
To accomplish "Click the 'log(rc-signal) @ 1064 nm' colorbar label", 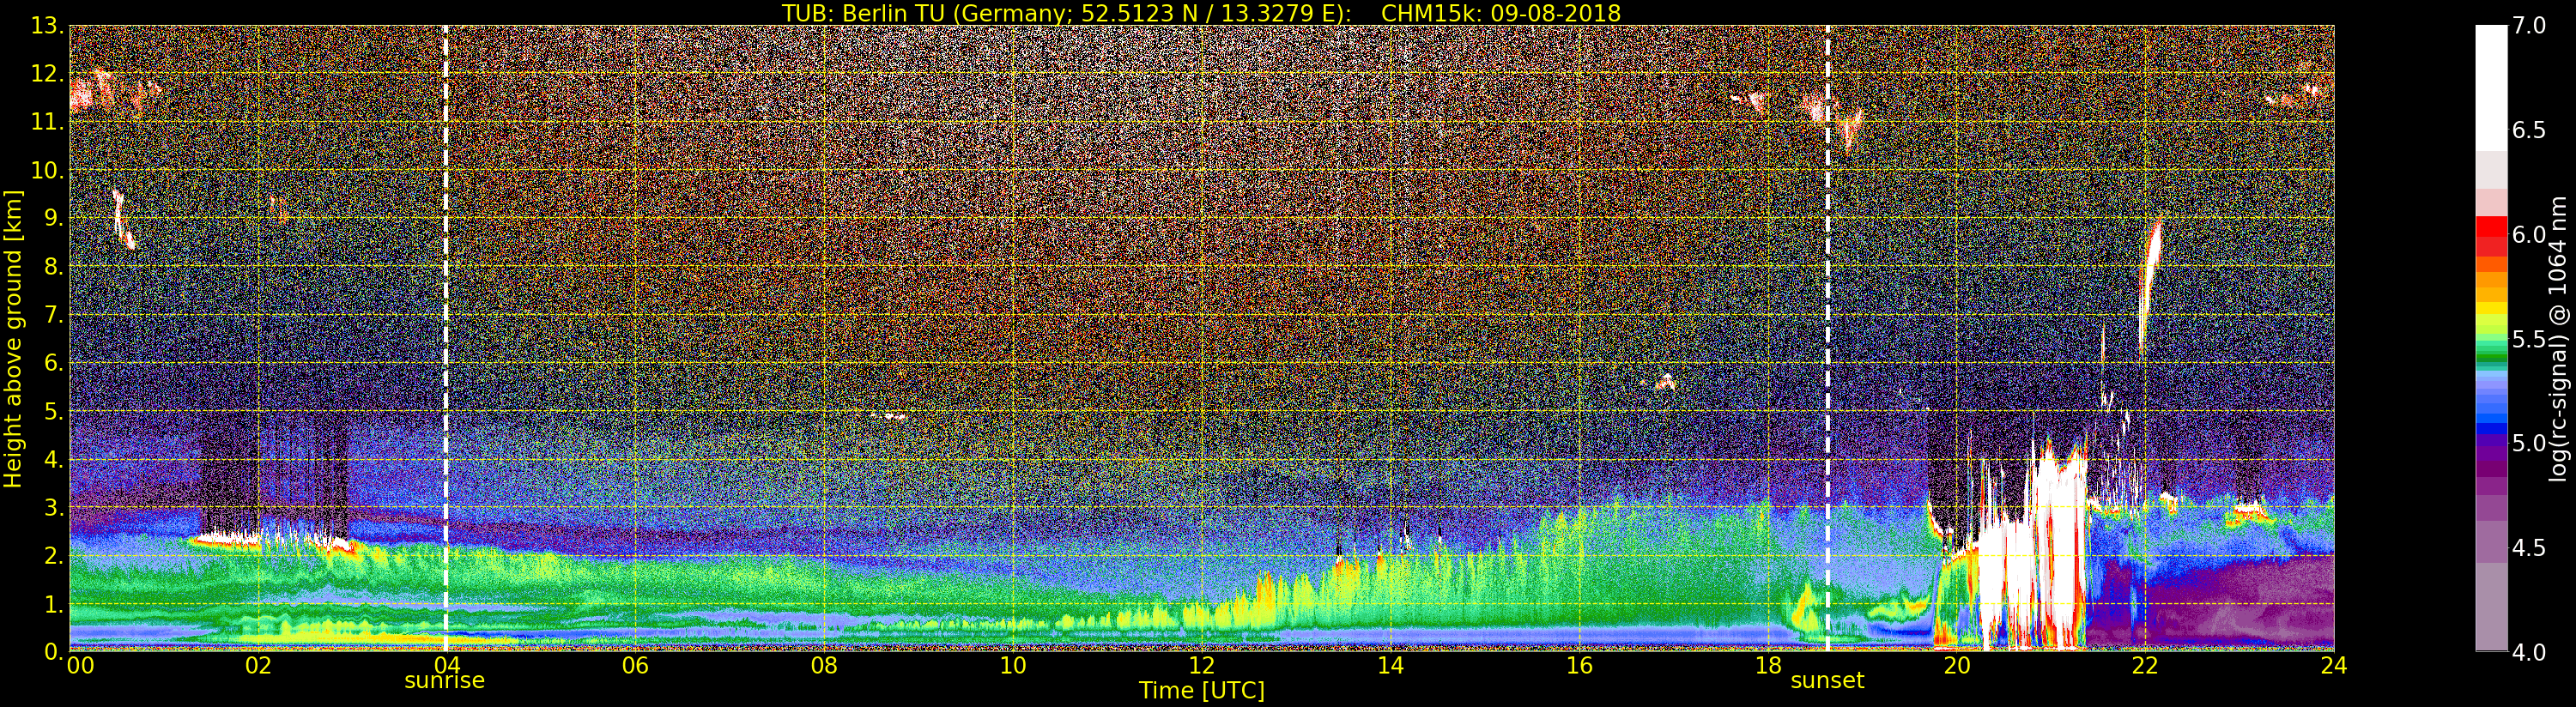I will pyautogui.click(x=2560, y=339).
